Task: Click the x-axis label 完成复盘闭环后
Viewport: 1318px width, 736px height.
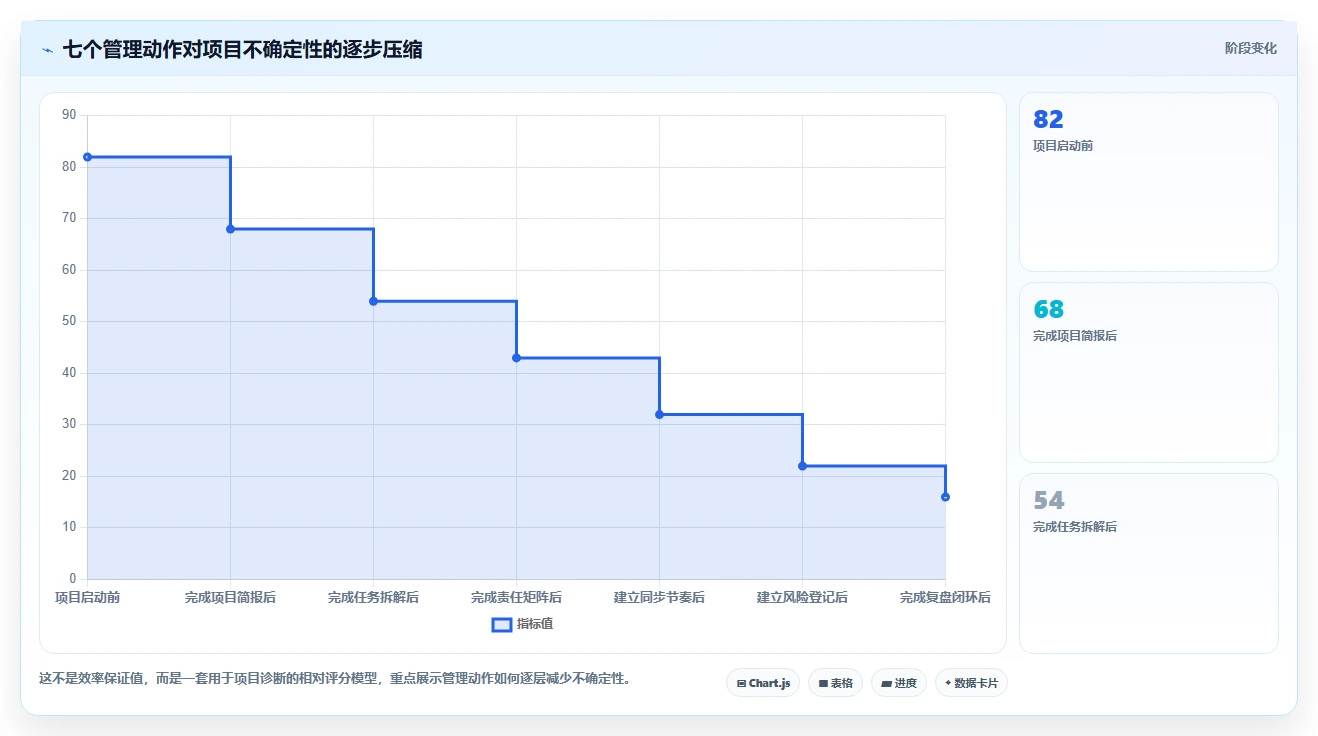Action: [x=945, y=597]
